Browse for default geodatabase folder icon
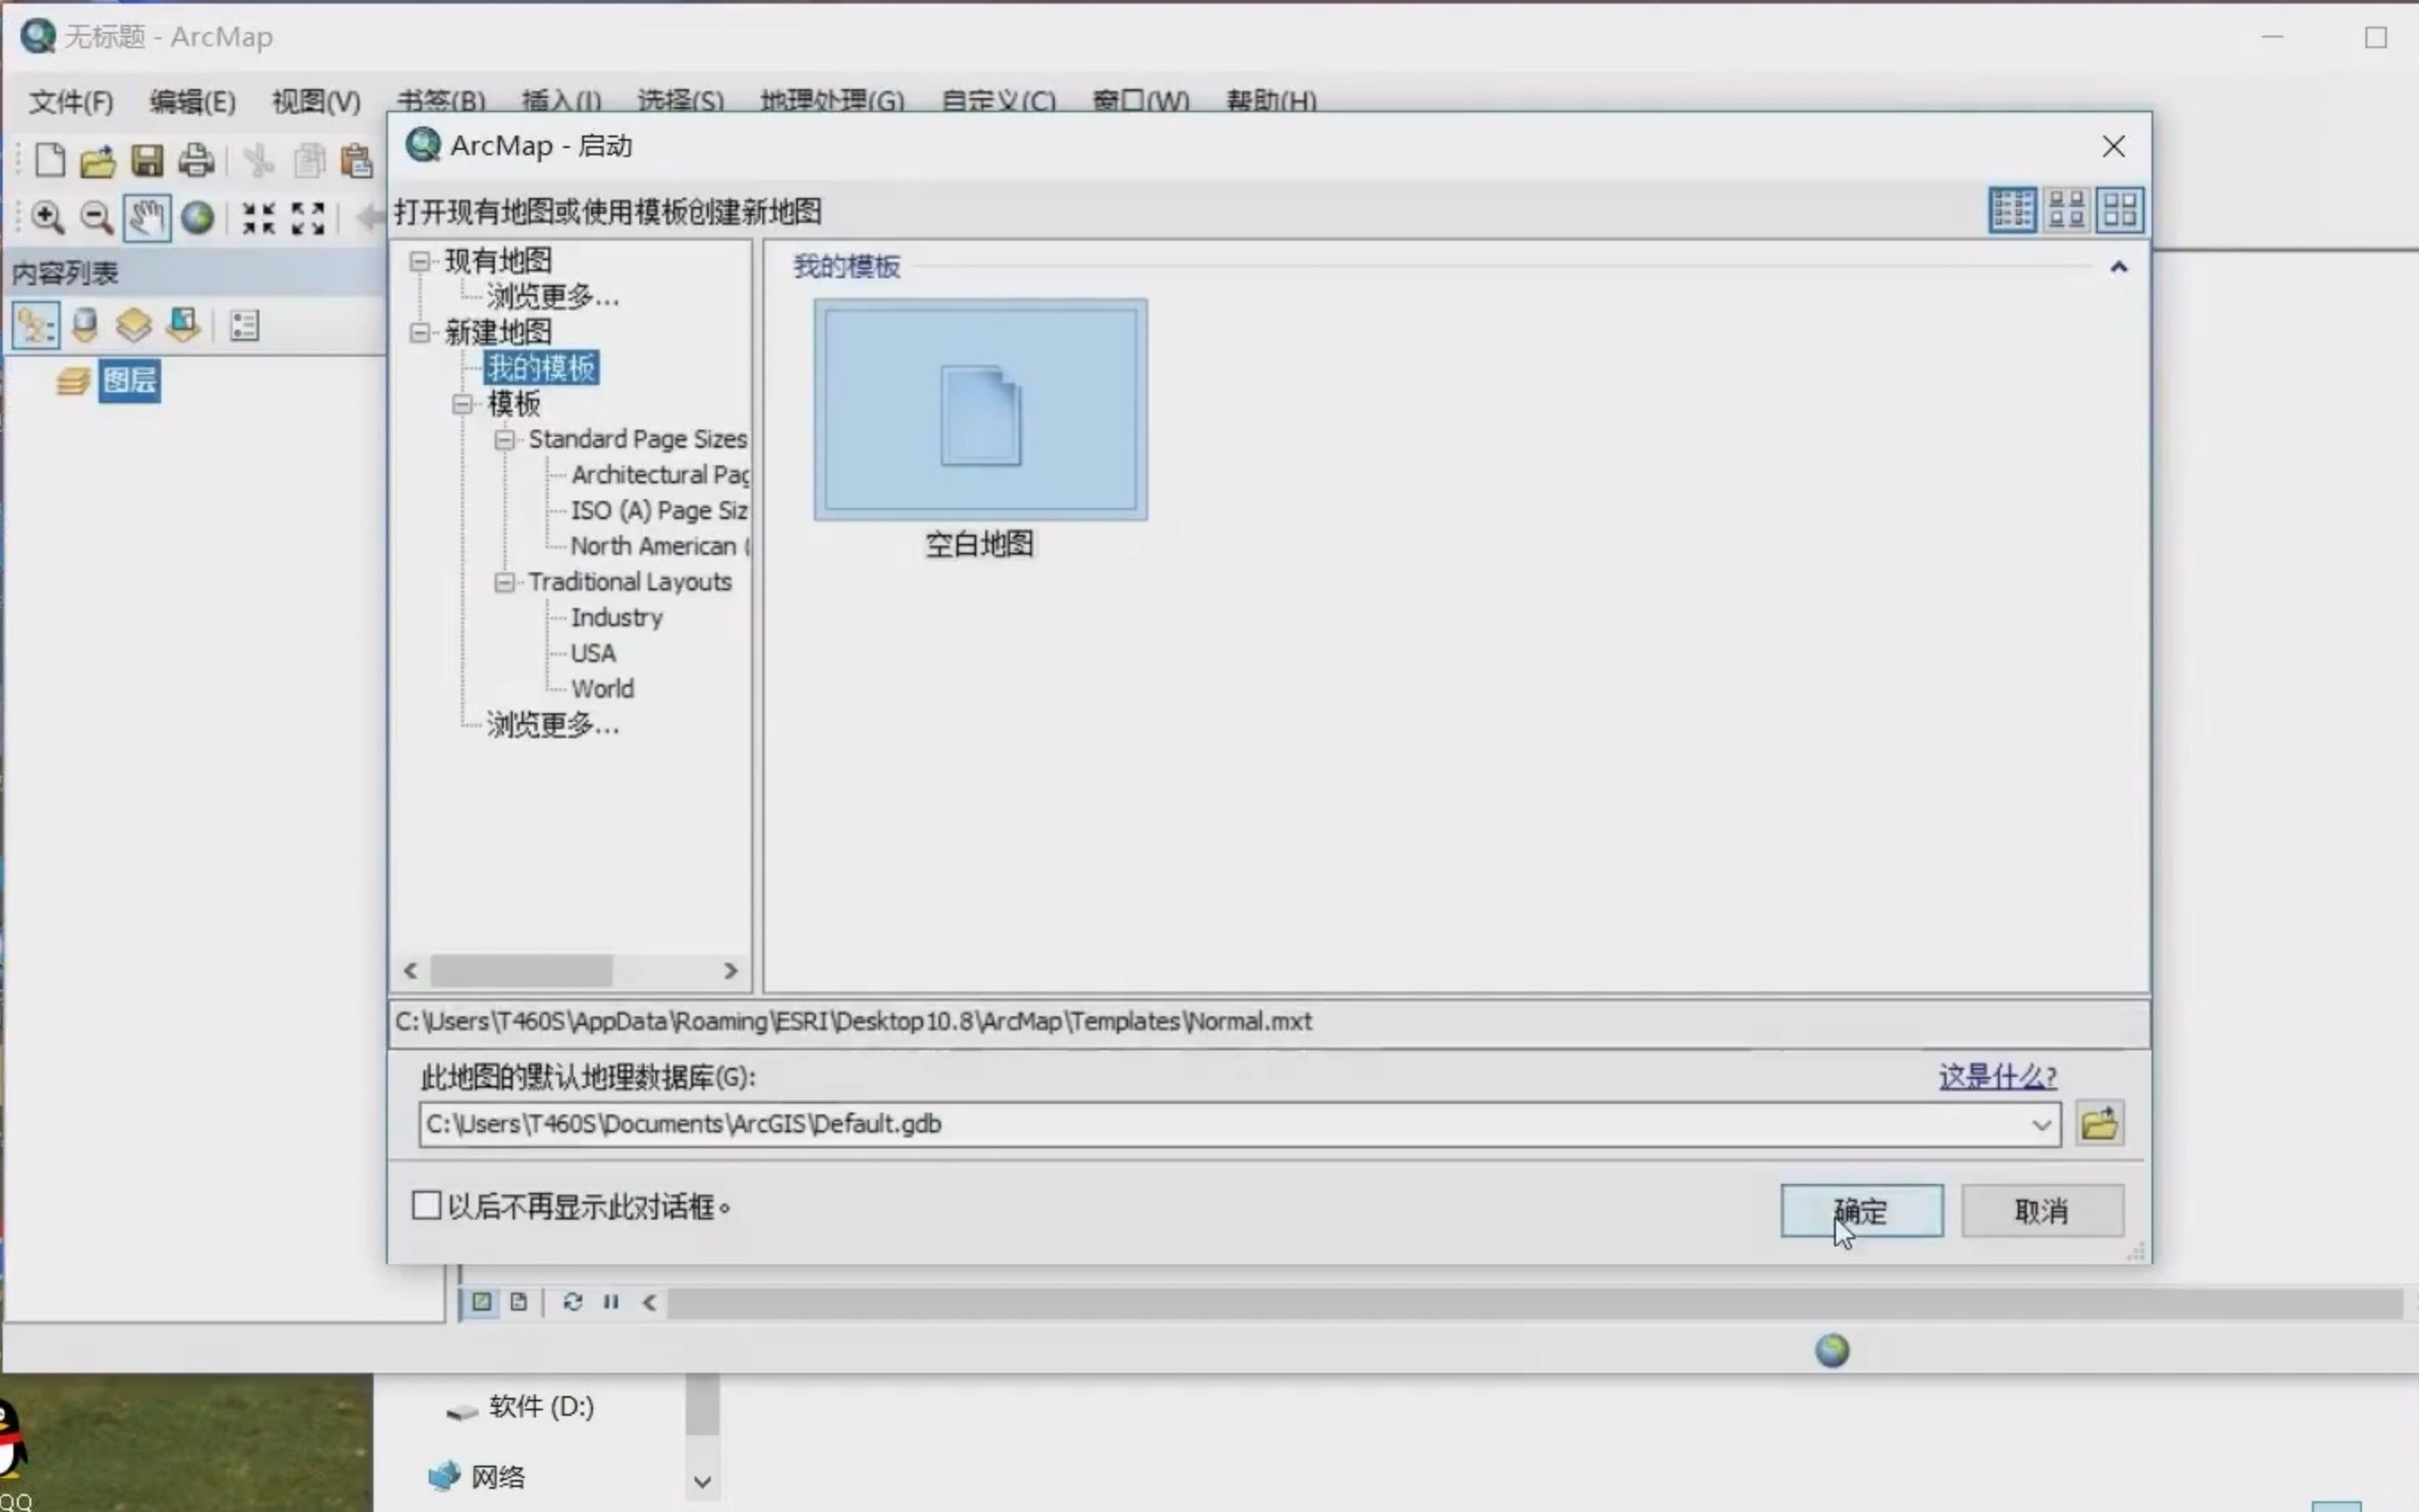This screenshot has width=2419, height=1512. [x=2099, y=1124]
